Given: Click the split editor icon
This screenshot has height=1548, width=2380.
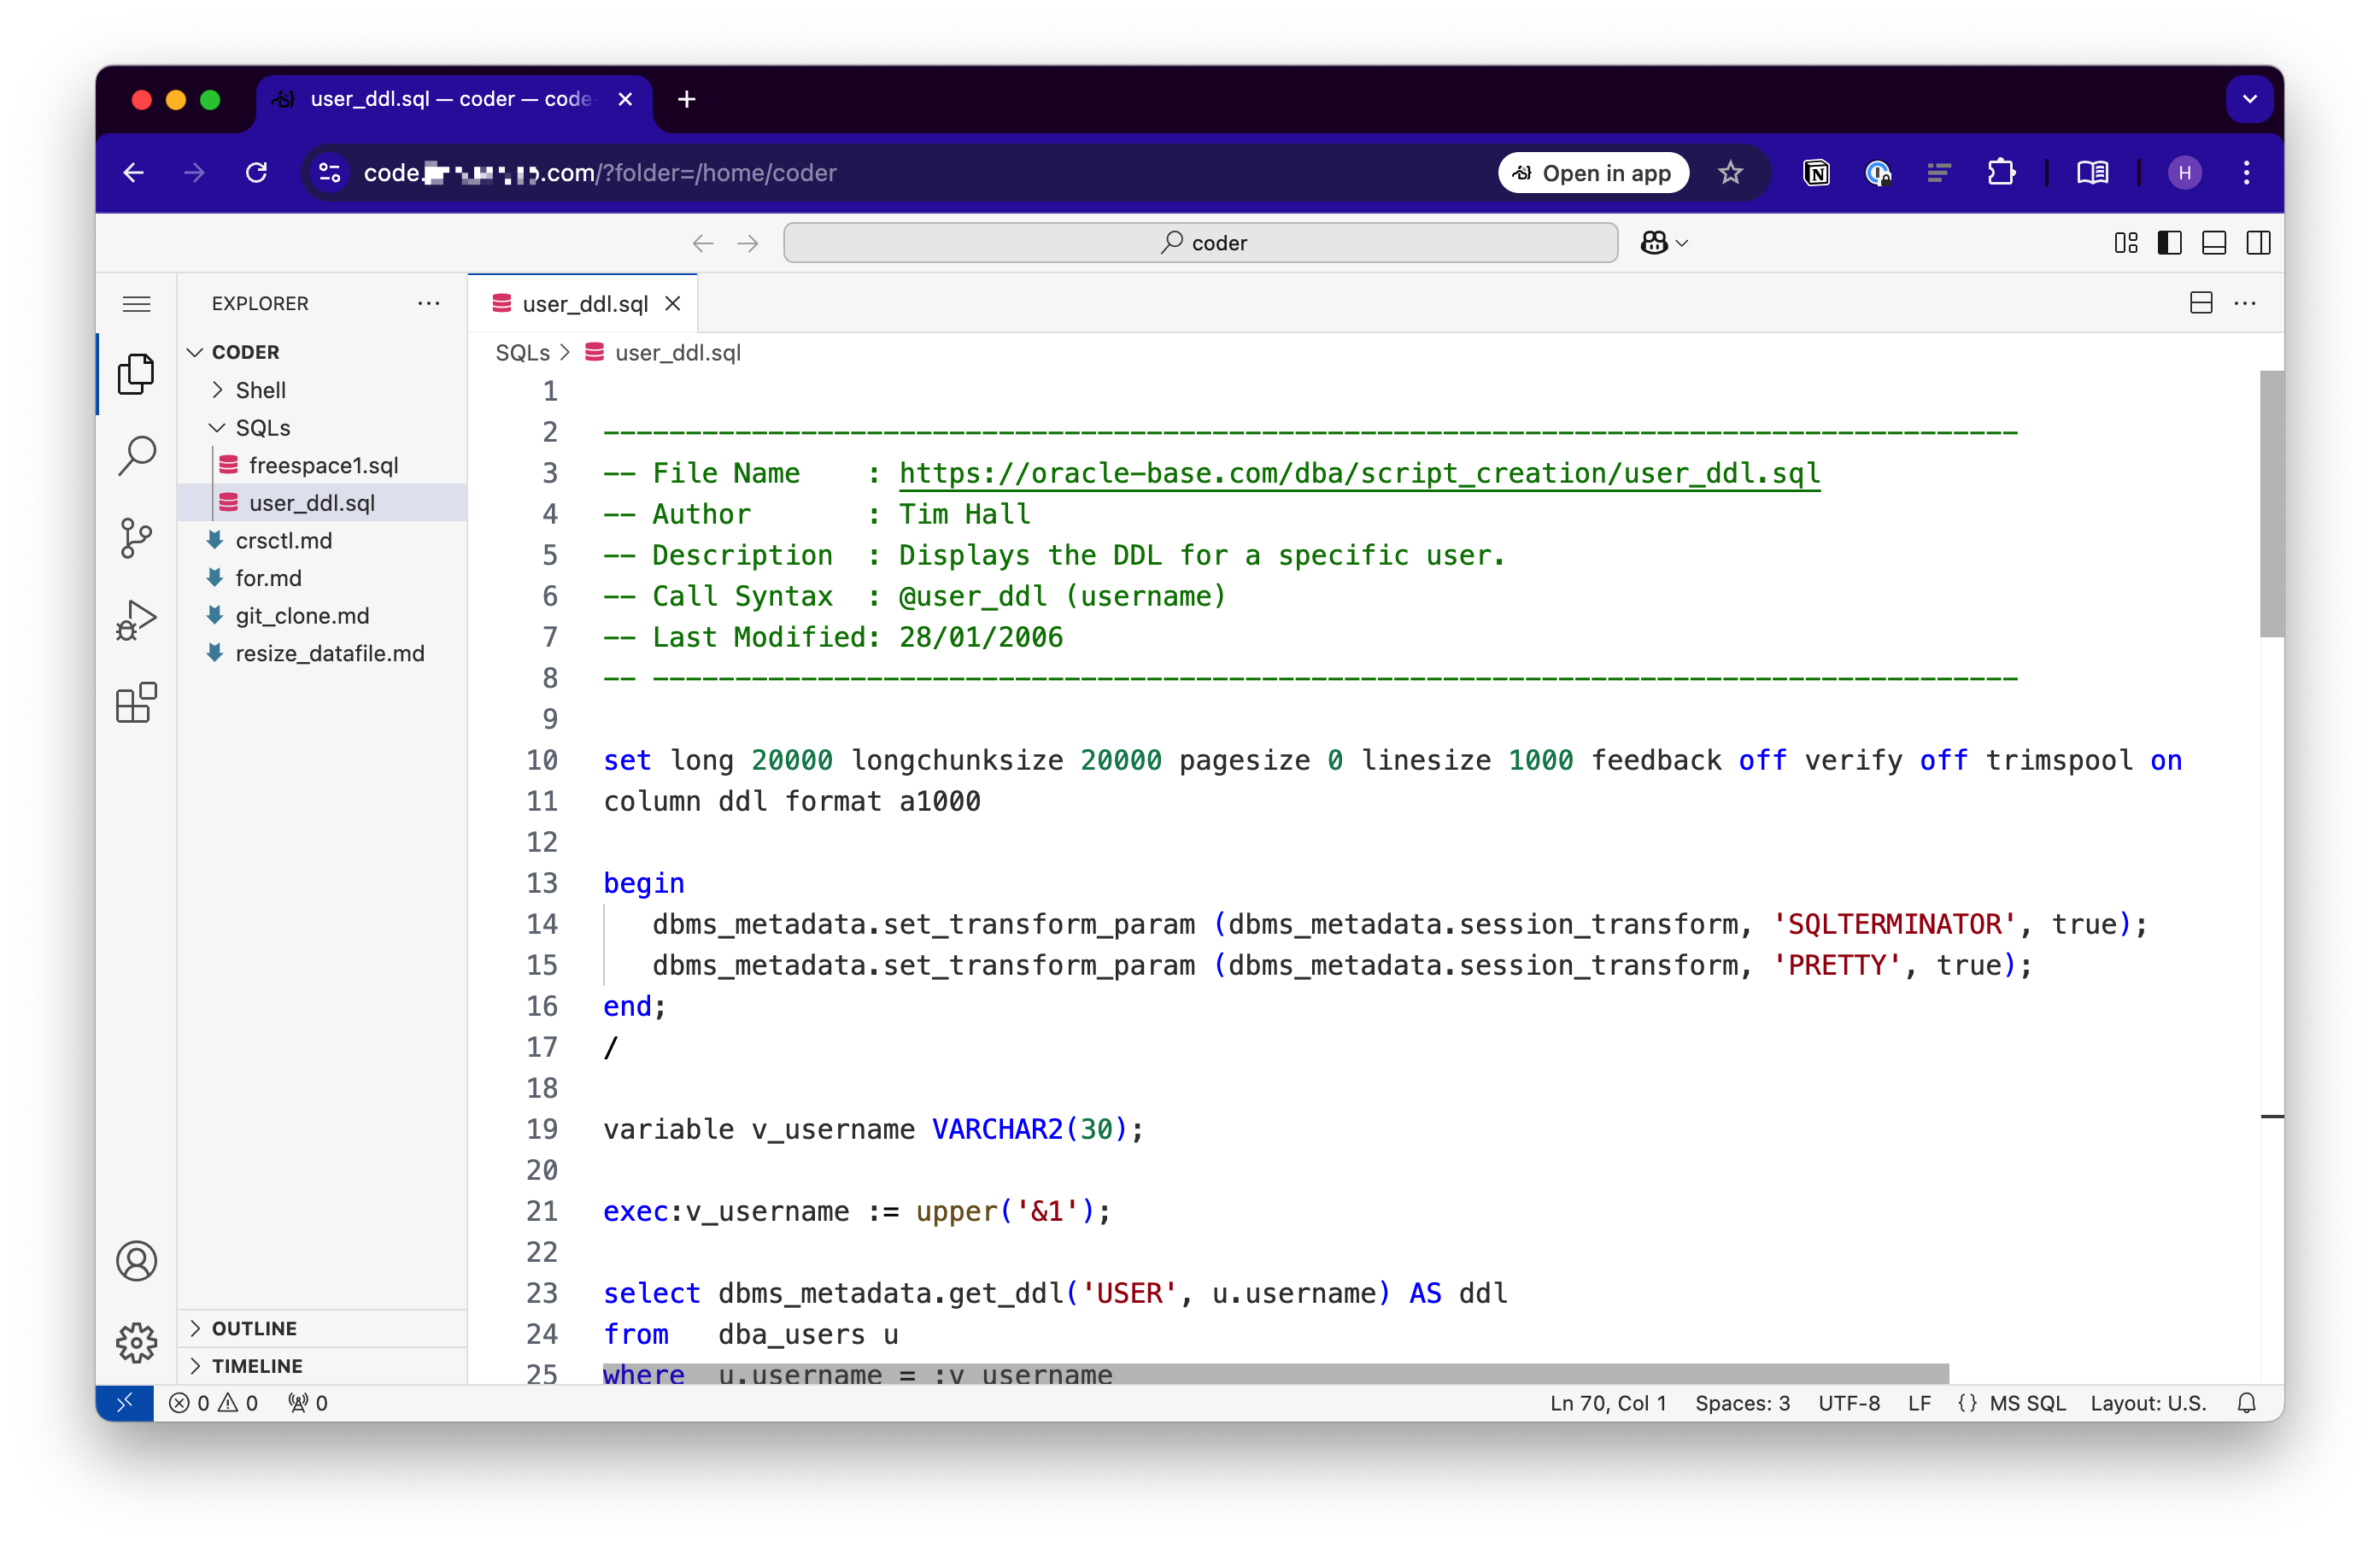Looking at the screenshot, I should pyautogui.click(x=2200, y=303).
